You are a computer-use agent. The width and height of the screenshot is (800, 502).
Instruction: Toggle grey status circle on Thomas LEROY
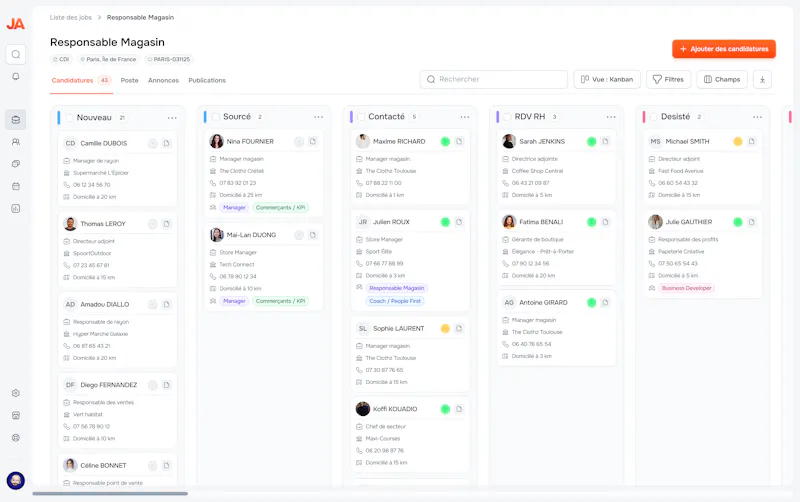click(153, 224)
